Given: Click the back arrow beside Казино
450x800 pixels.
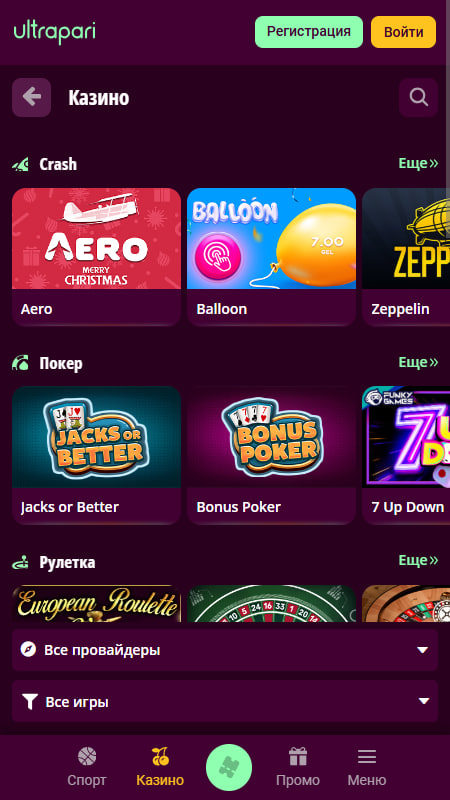Looking at the screenshot, I should (x=32, y=97).
